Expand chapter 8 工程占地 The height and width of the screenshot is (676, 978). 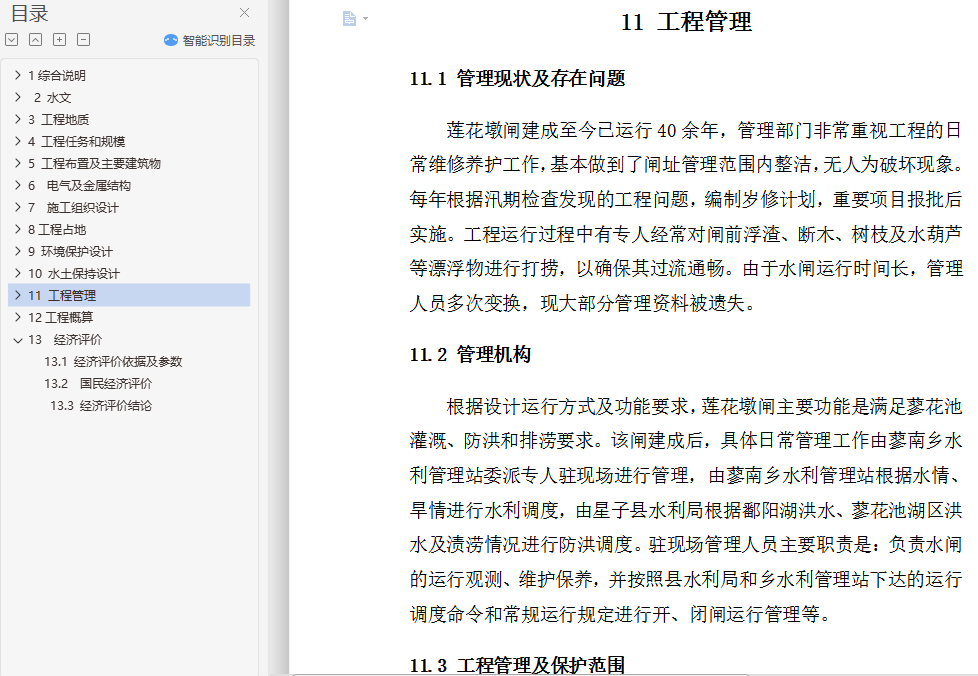(17, 229)
